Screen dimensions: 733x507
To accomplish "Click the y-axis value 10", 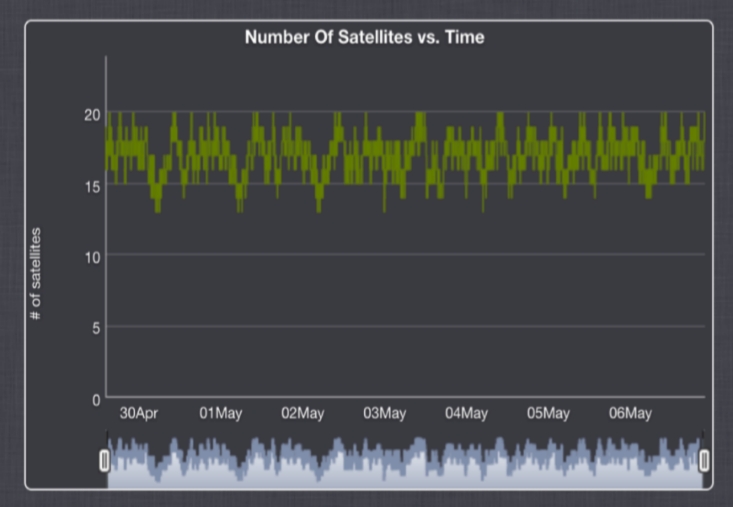I will tap(91, 257).
